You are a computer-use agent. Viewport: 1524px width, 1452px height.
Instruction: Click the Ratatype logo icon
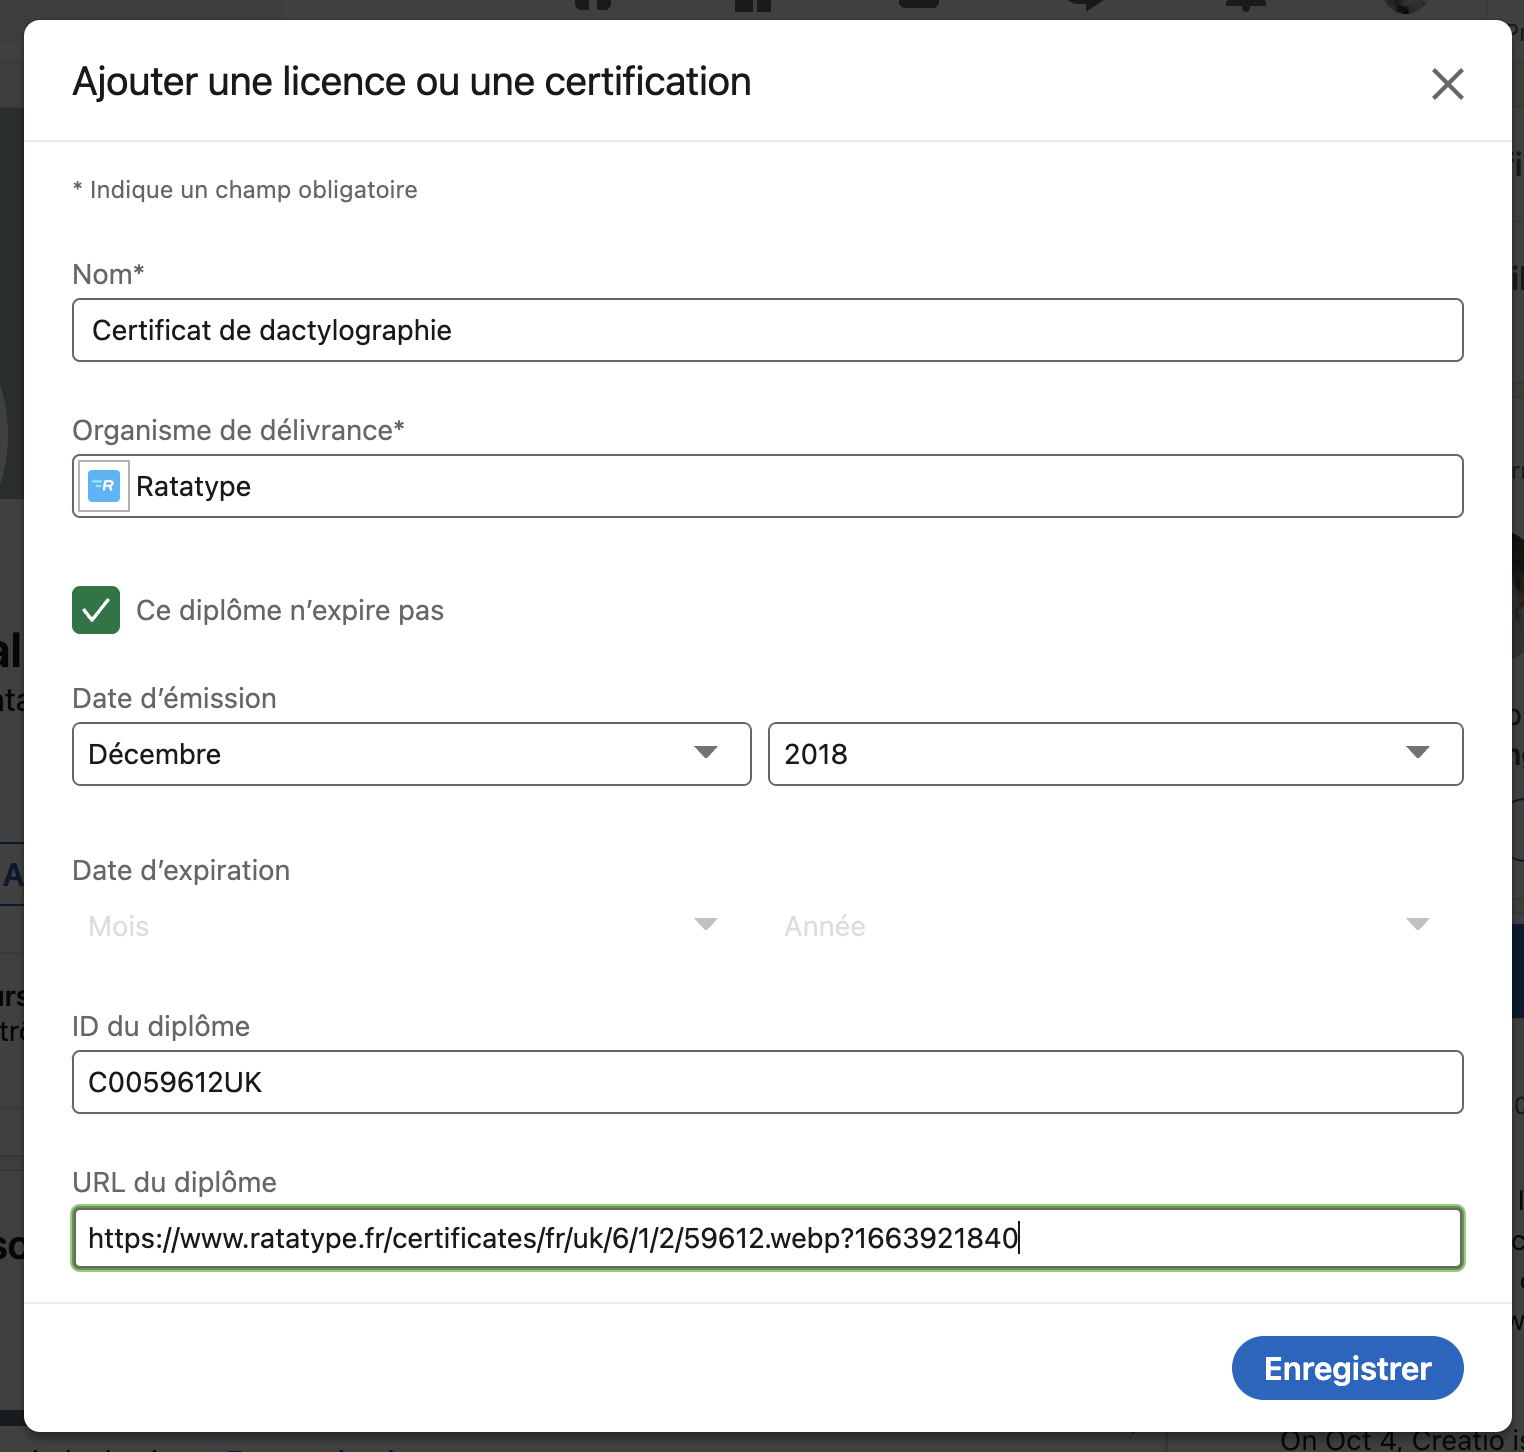(104, 486)
